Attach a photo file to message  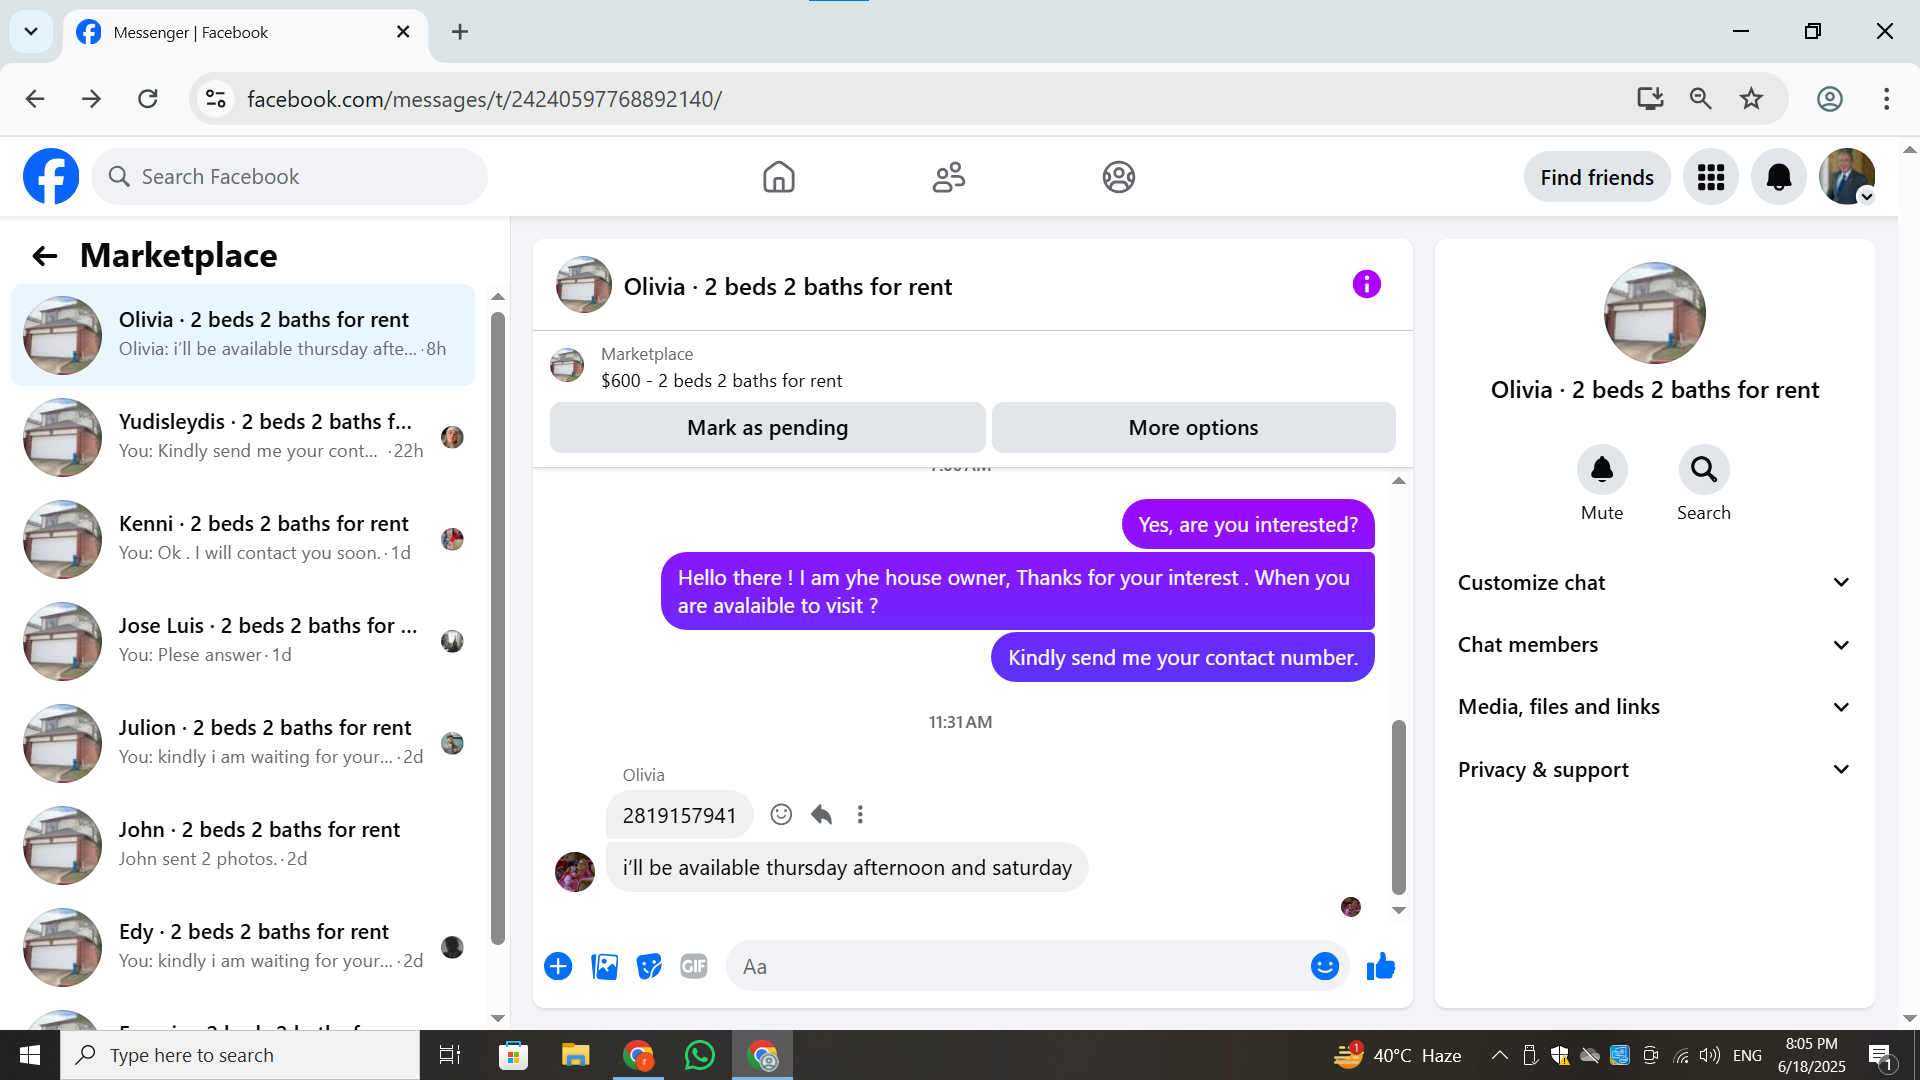coord(605,967)
